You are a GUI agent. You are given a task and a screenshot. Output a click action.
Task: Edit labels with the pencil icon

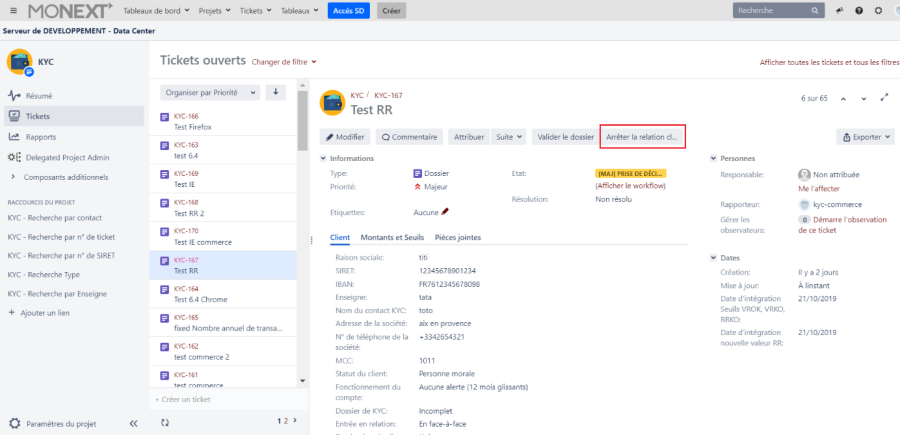click(445, 212)
